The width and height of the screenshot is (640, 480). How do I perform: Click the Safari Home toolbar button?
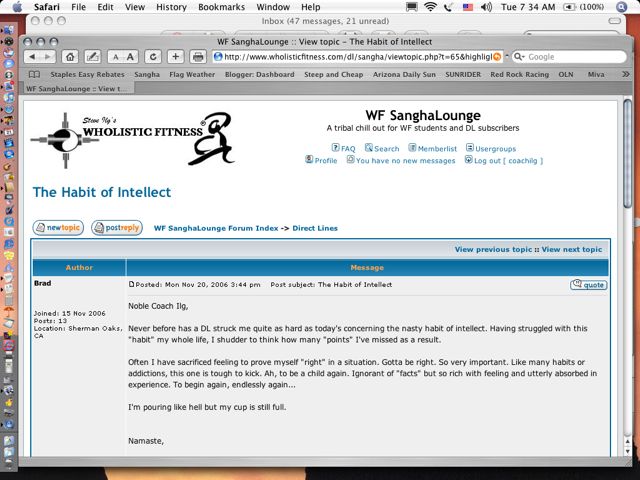point(71,57)
